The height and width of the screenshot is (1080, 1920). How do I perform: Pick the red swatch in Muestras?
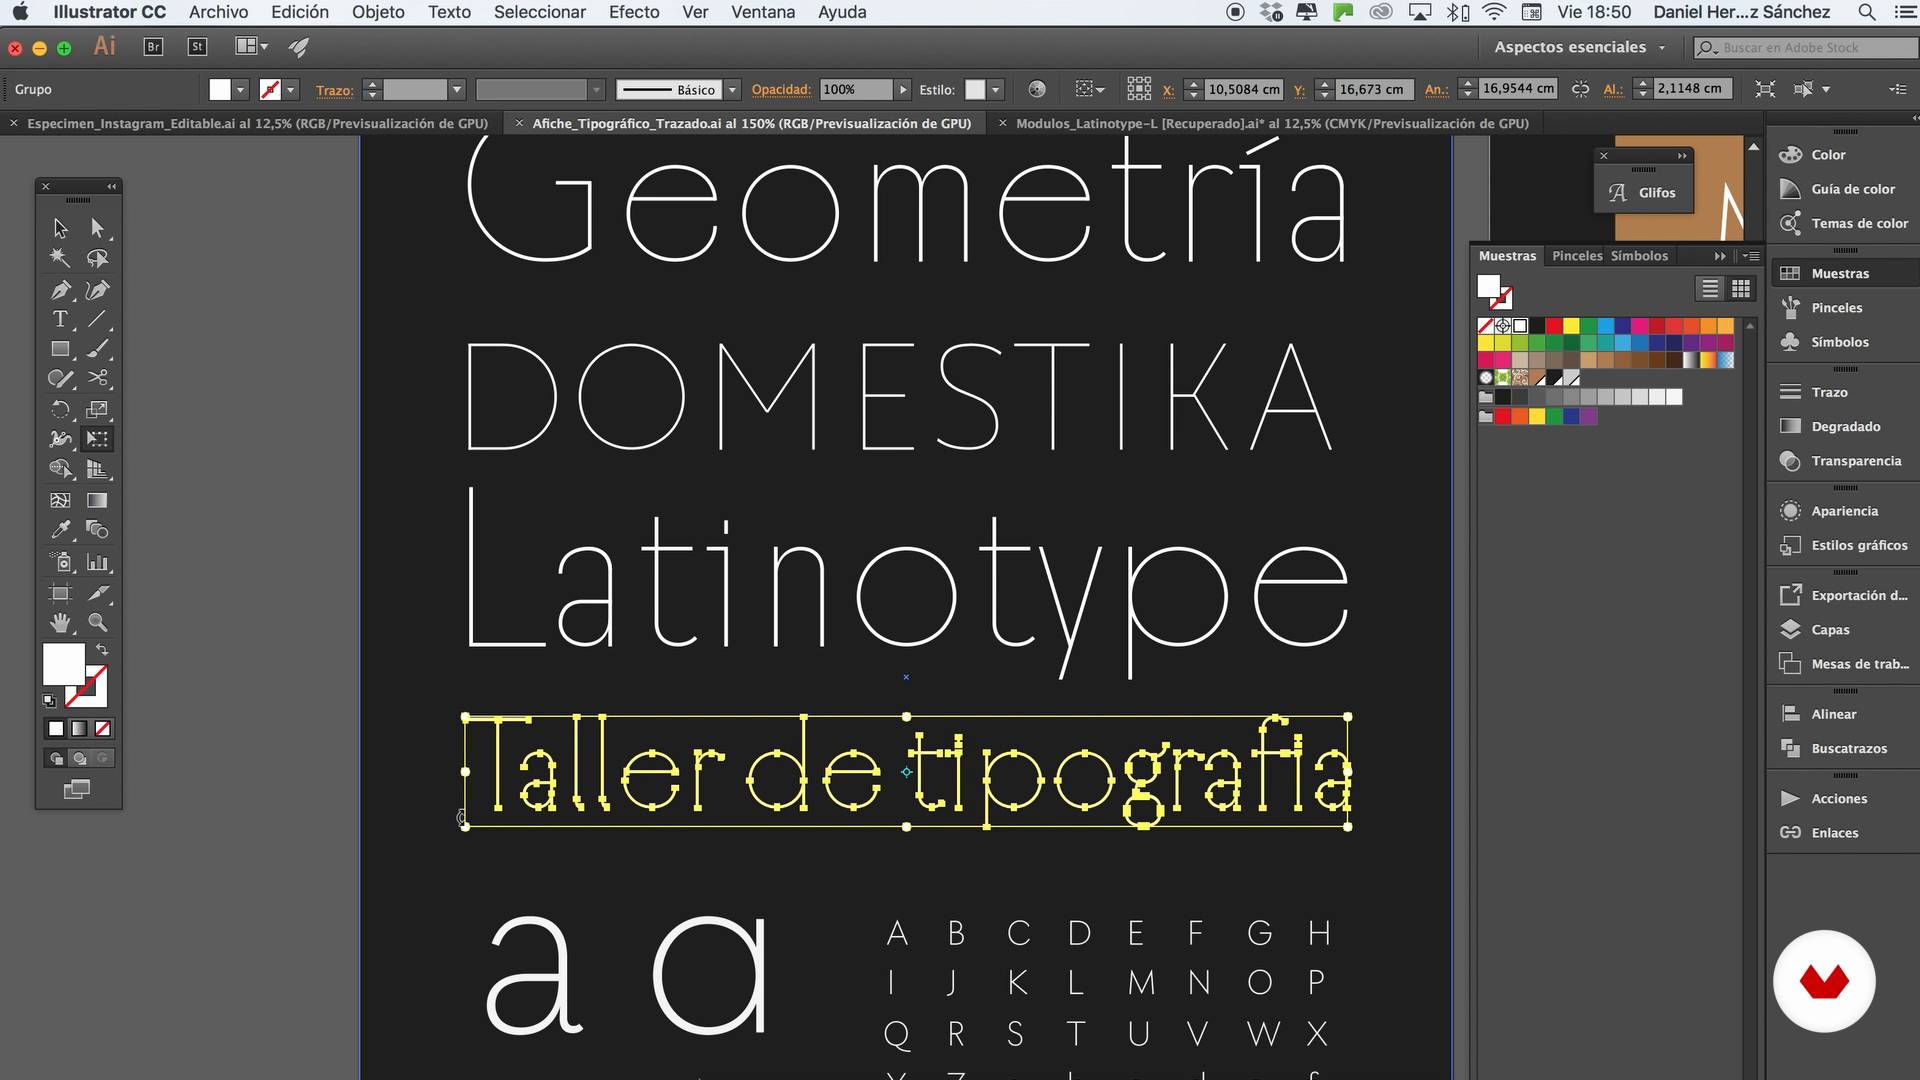pyautogui.click(x=1553, y=326)
